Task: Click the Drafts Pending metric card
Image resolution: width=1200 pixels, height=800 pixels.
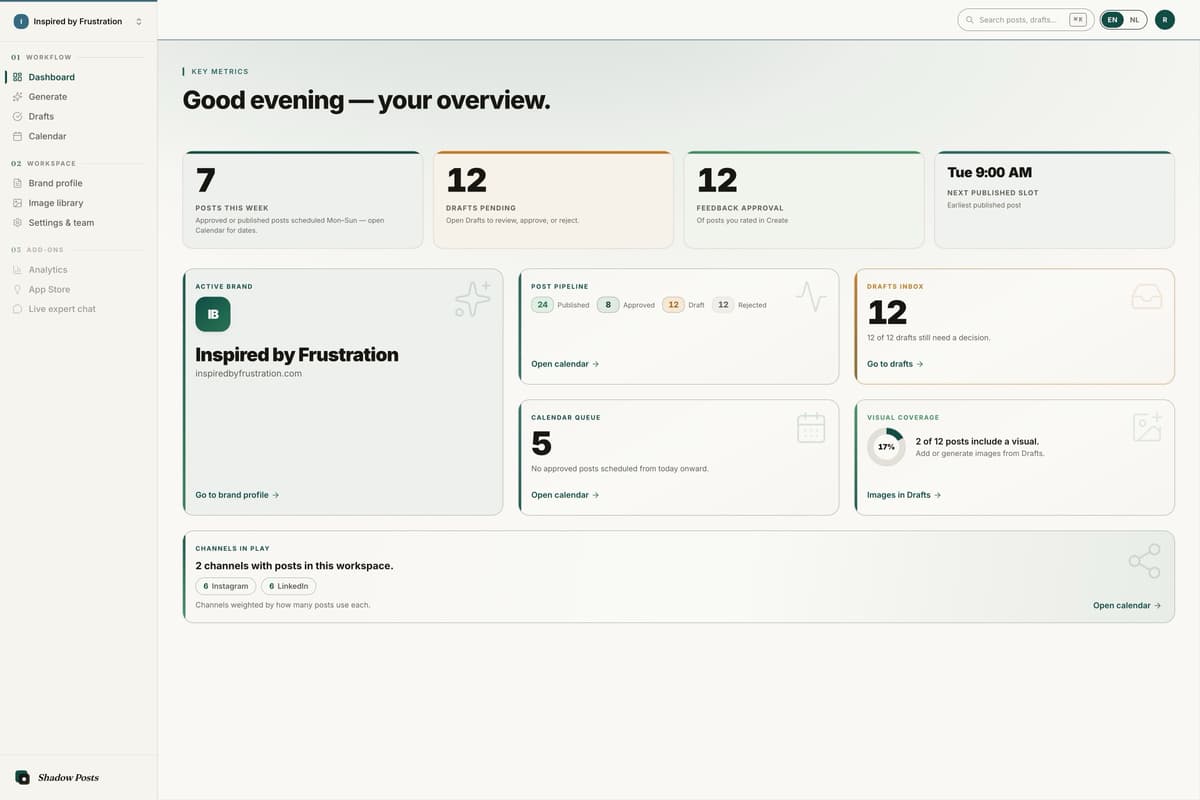Action: point(553,200)
